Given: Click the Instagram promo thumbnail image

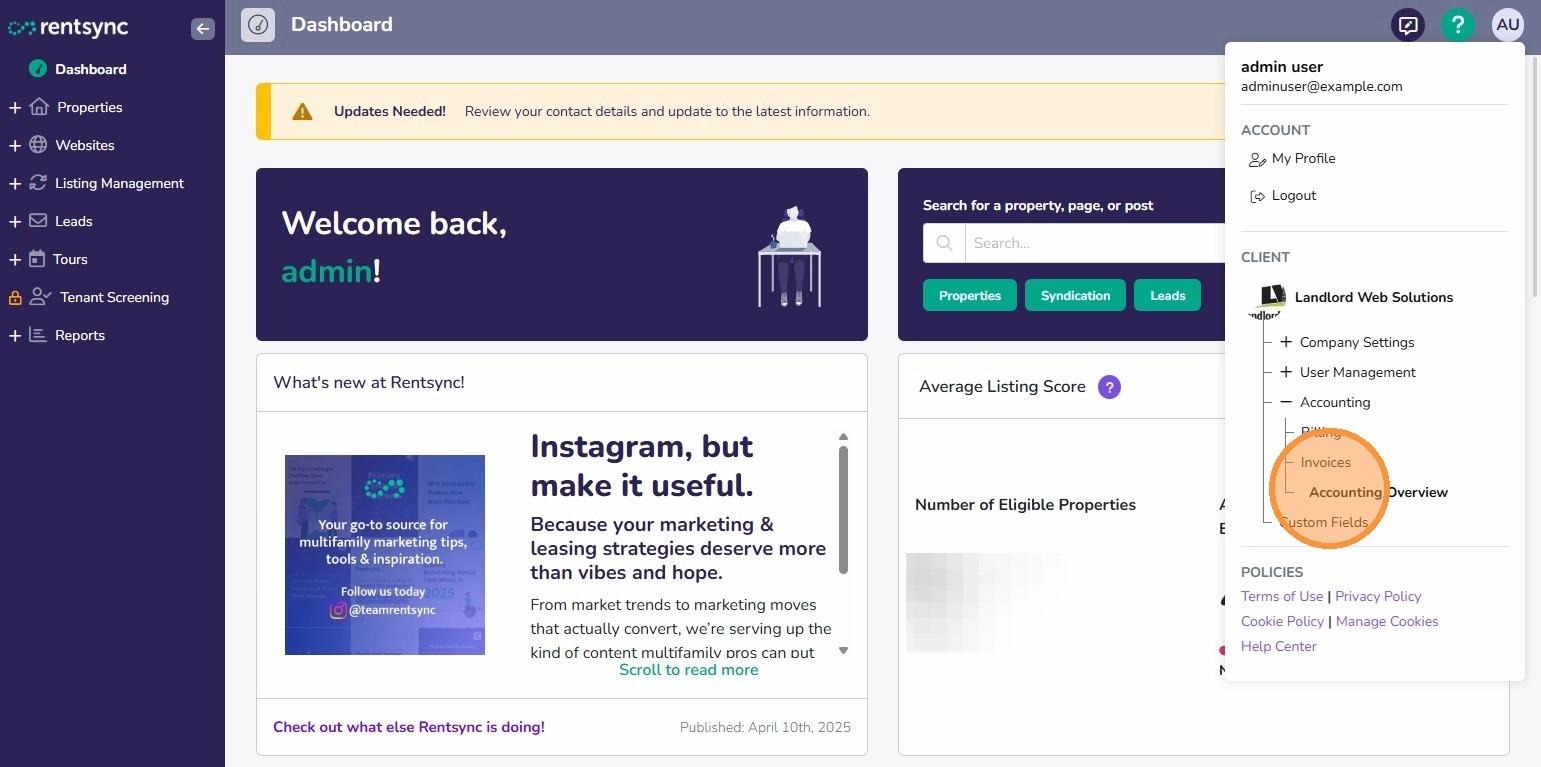Looking at the screenshot, I should point(385,555).
